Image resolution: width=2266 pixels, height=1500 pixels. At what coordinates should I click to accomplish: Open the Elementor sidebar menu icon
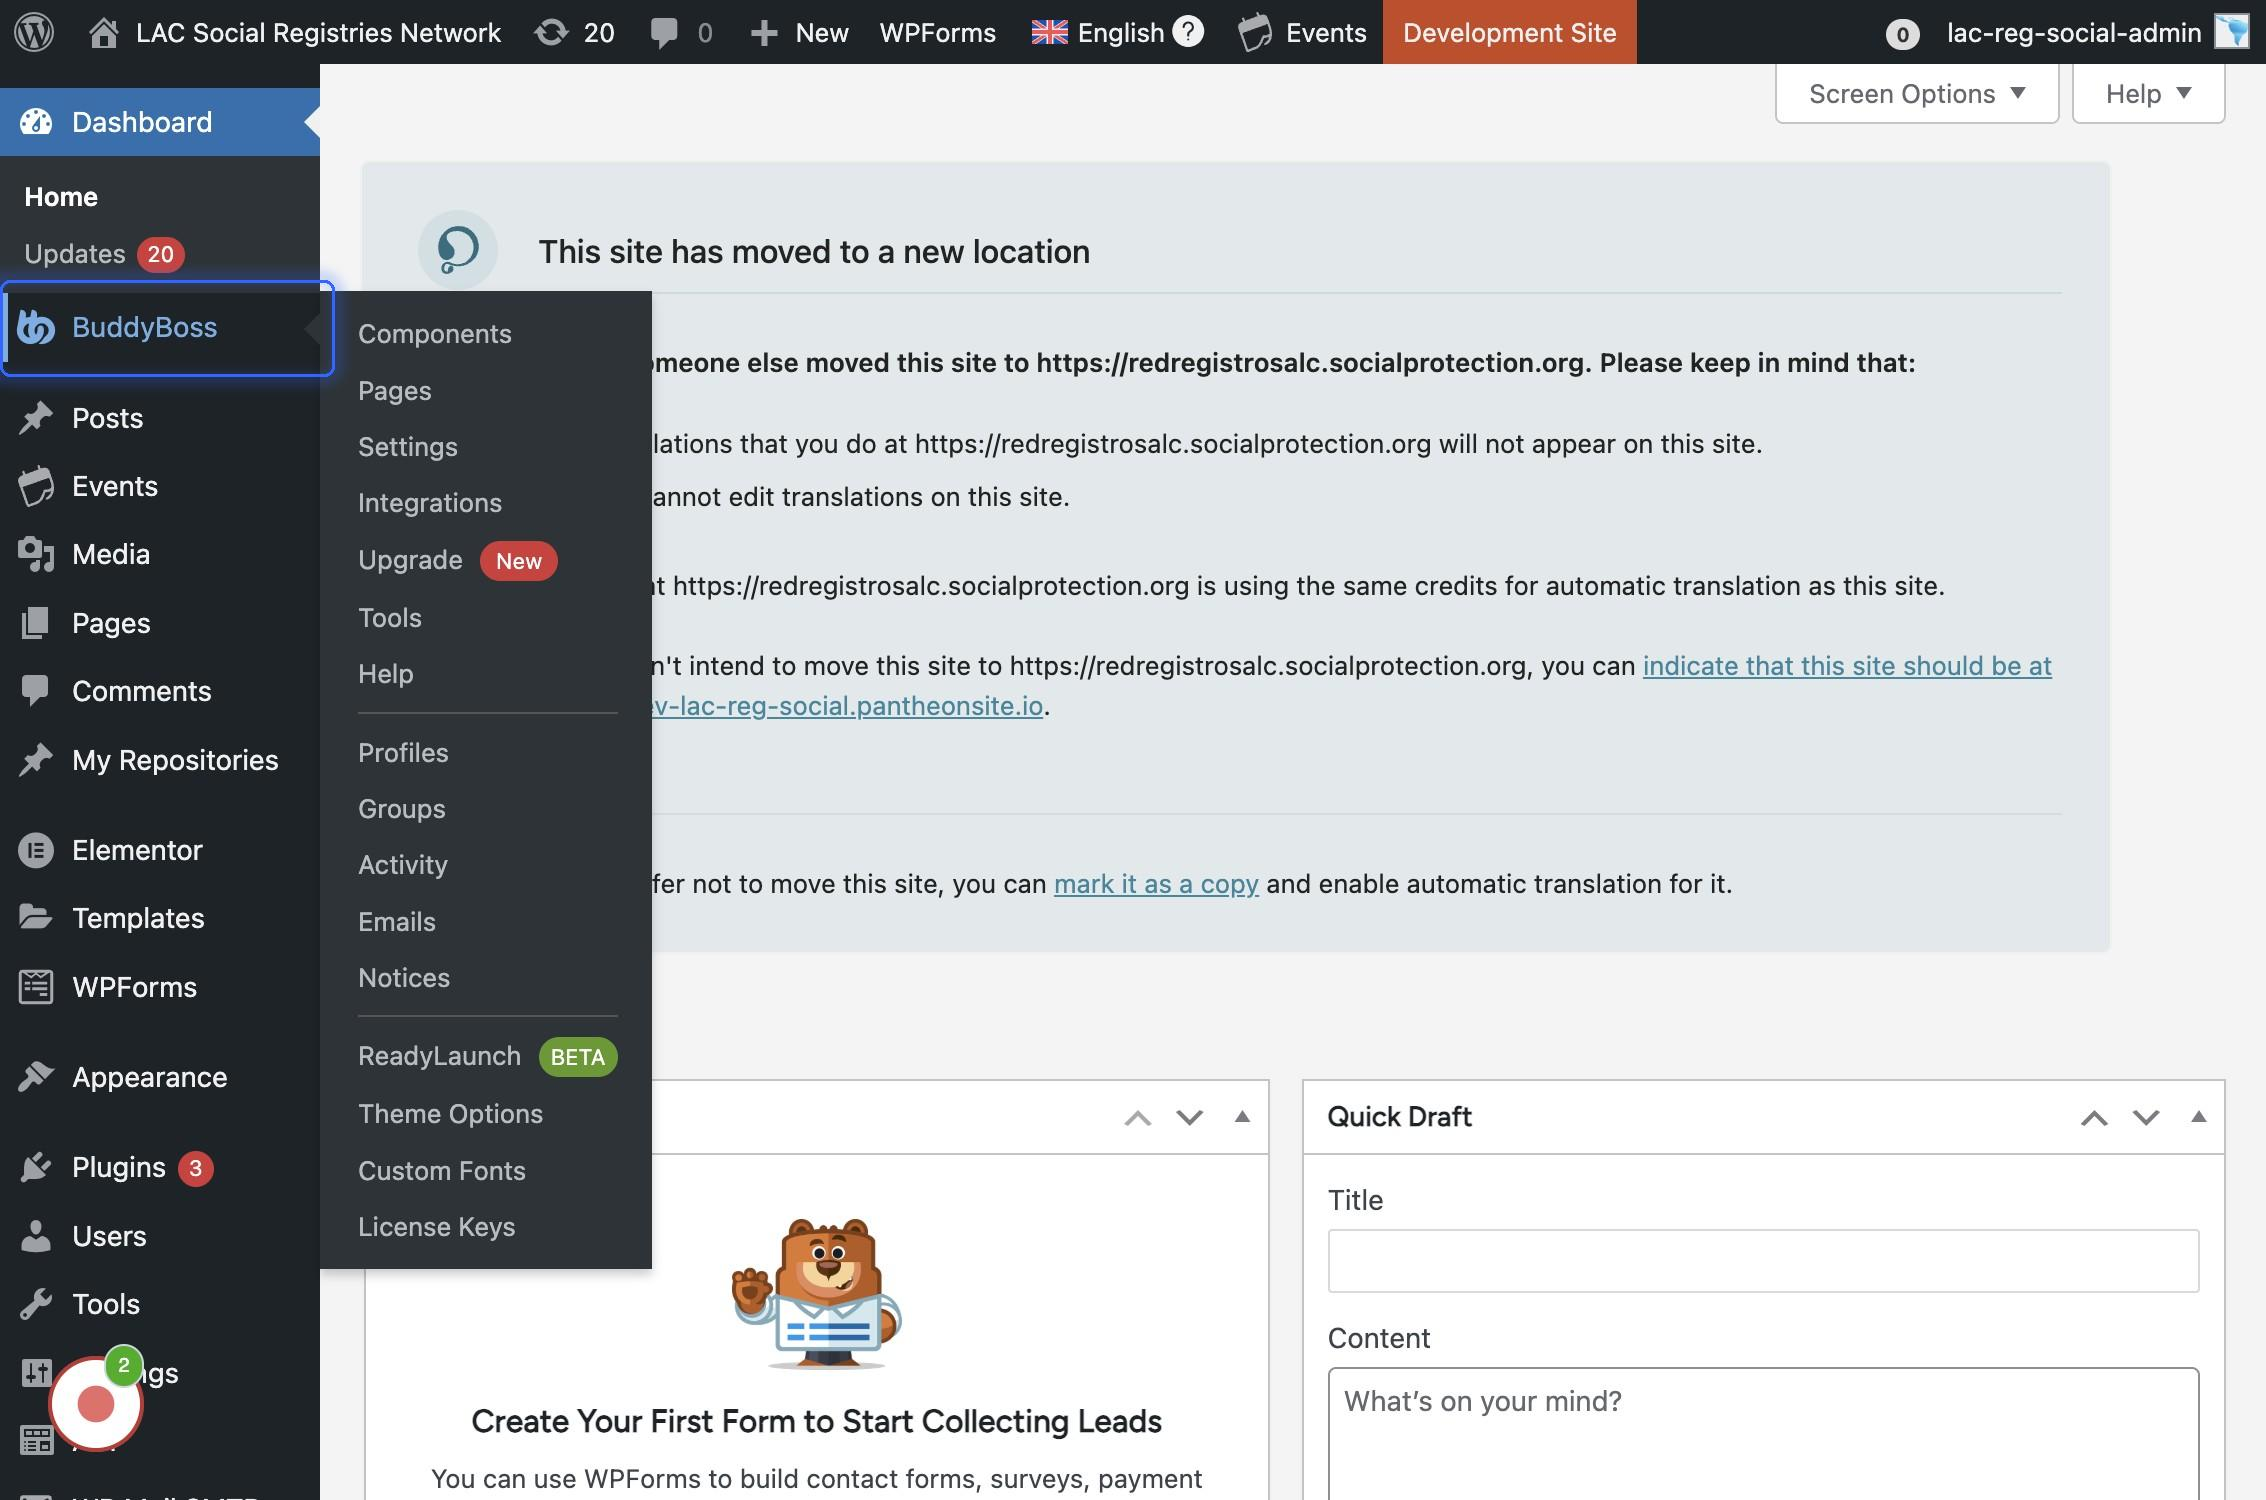(36, 850)
